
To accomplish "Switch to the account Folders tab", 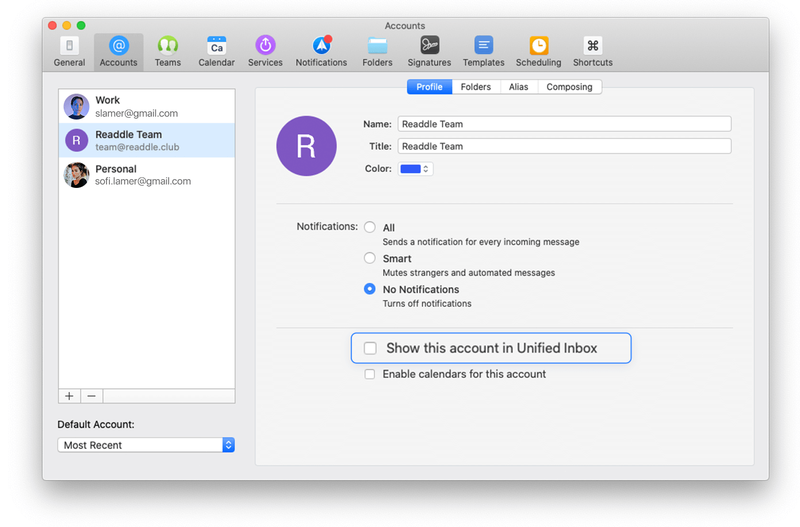I will pyautogui.click(x=476, y=87).
